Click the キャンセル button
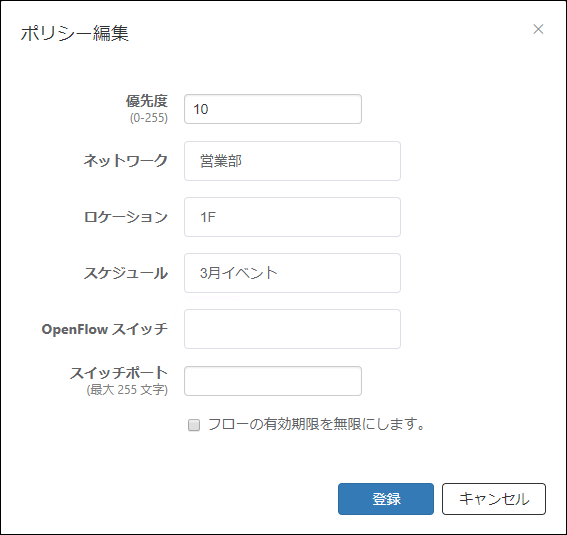This screenshot has height=535, width=567. 494,499
